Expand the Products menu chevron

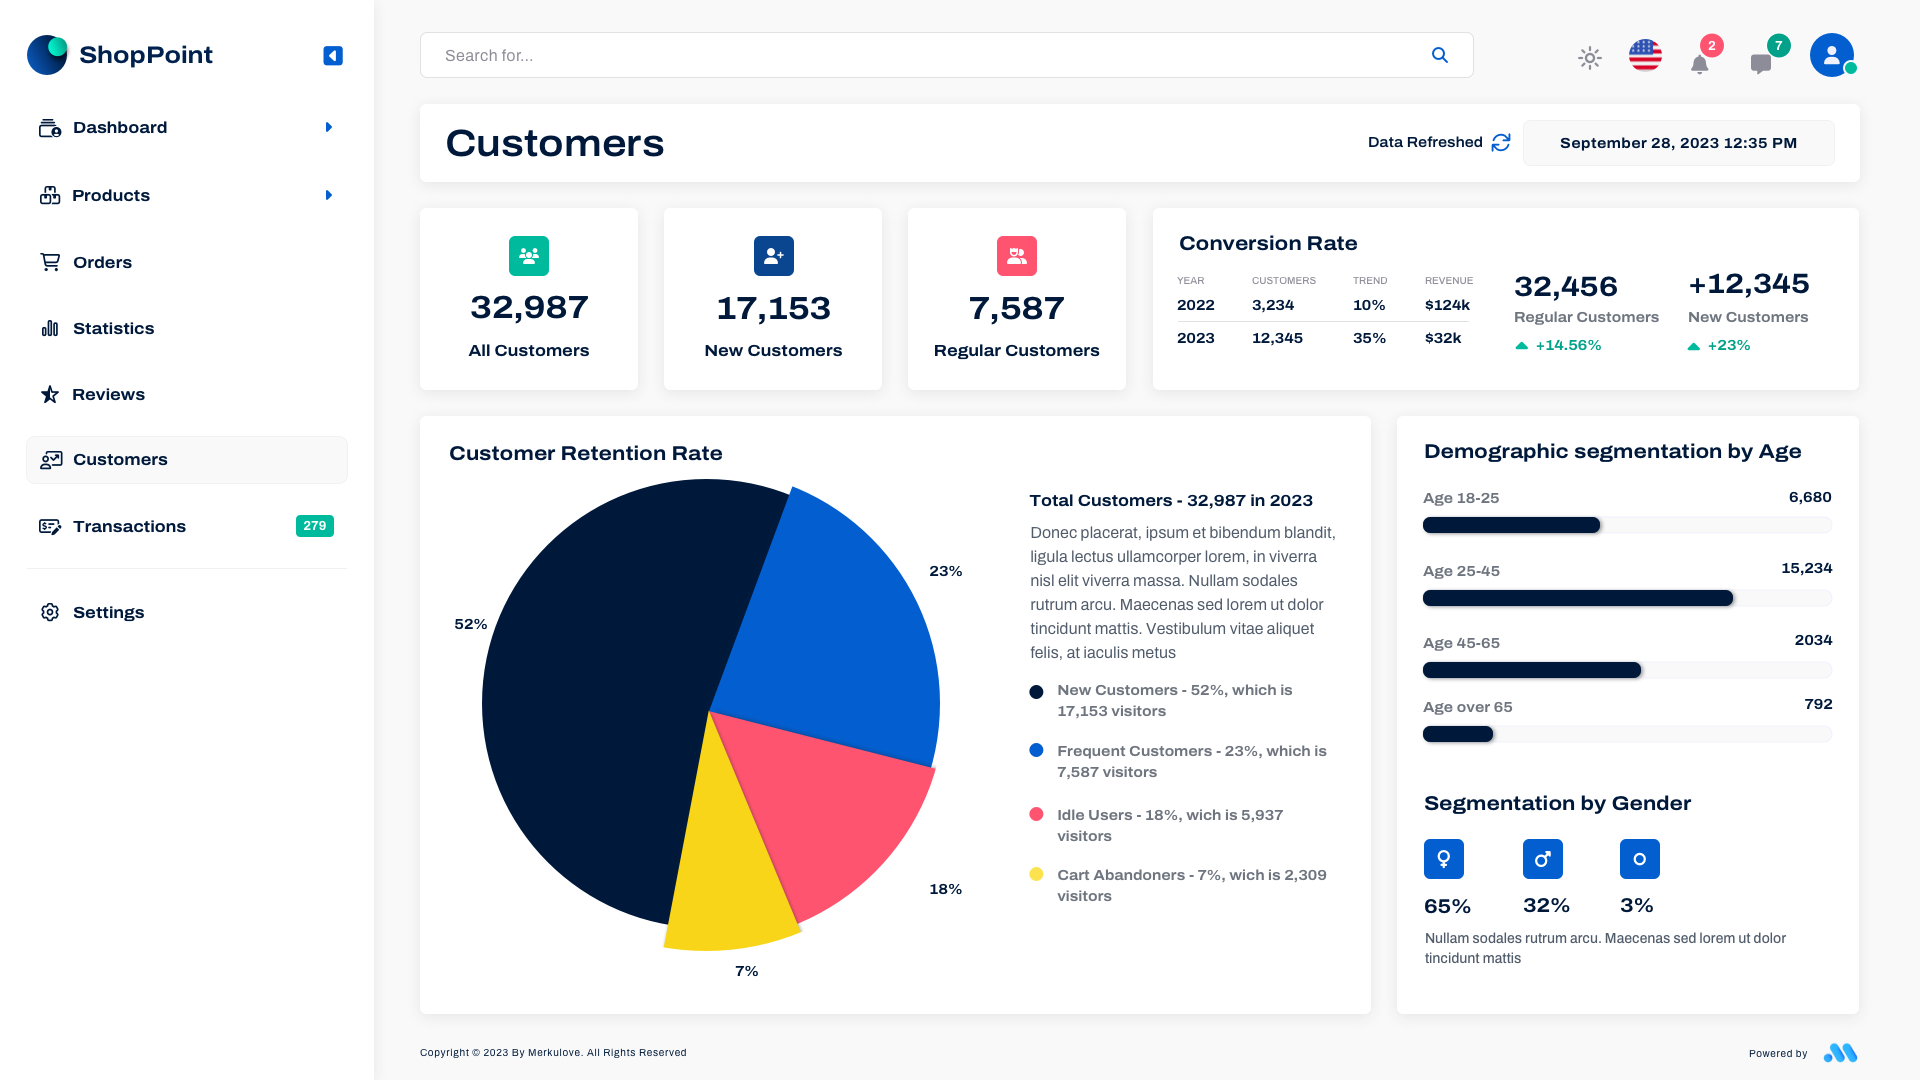point(329,195)
